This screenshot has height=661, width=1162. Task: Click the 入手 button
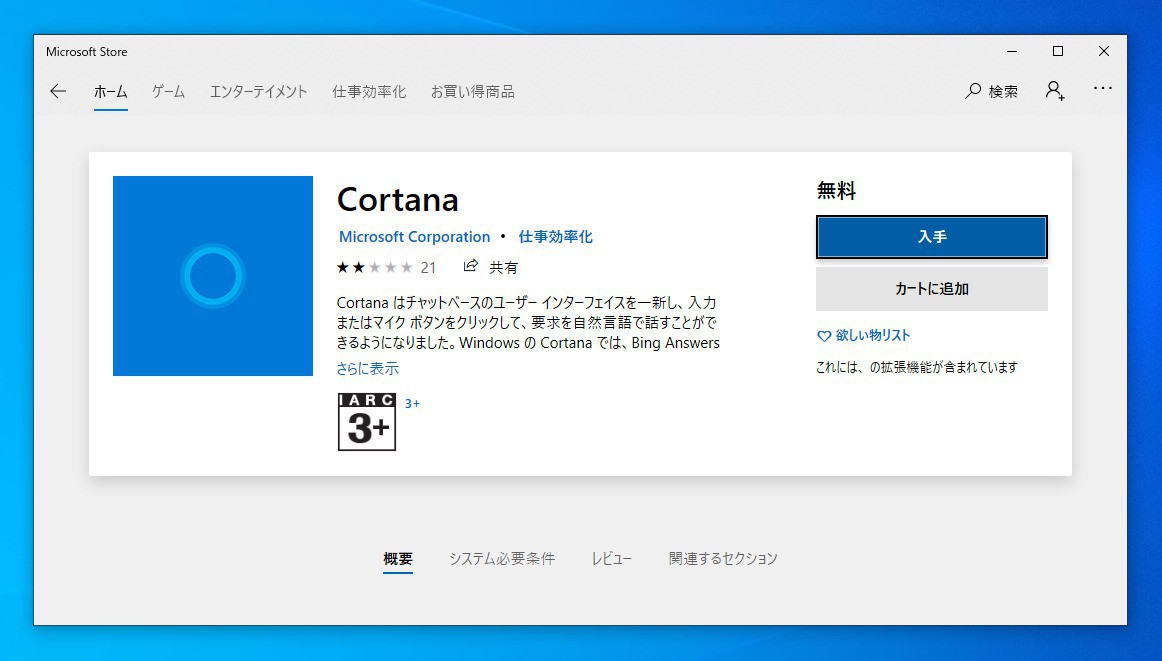pos(932,237)
